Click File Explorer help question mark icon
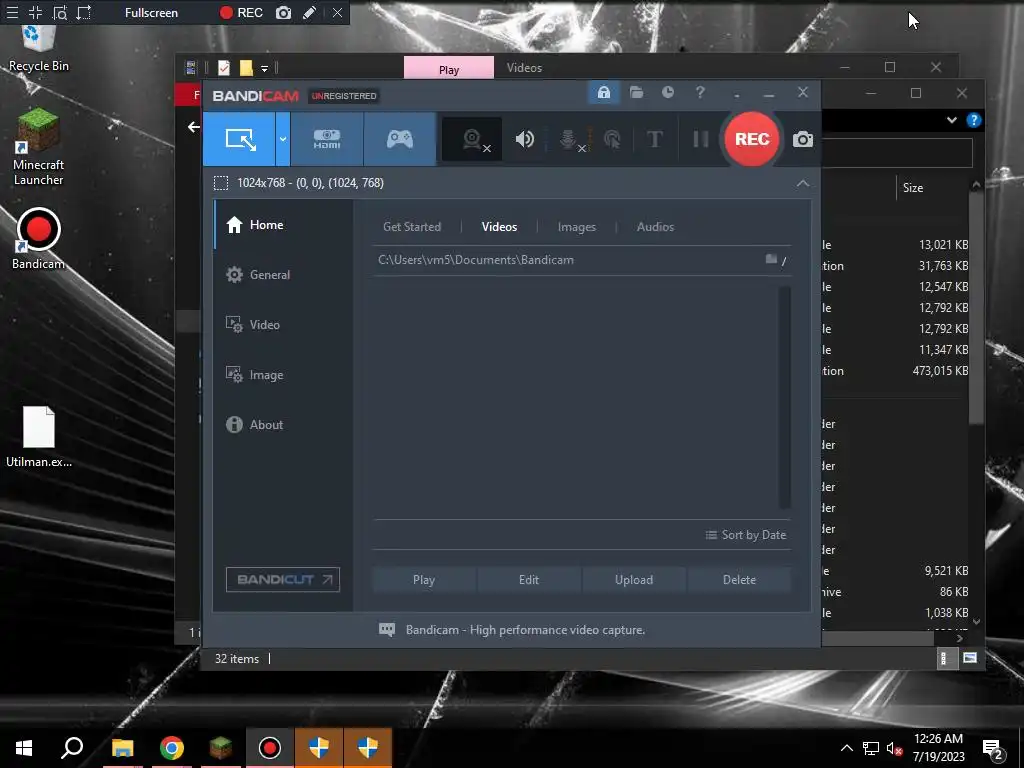Viewport: 1024px width, 768px height. [x=973, y=120]
